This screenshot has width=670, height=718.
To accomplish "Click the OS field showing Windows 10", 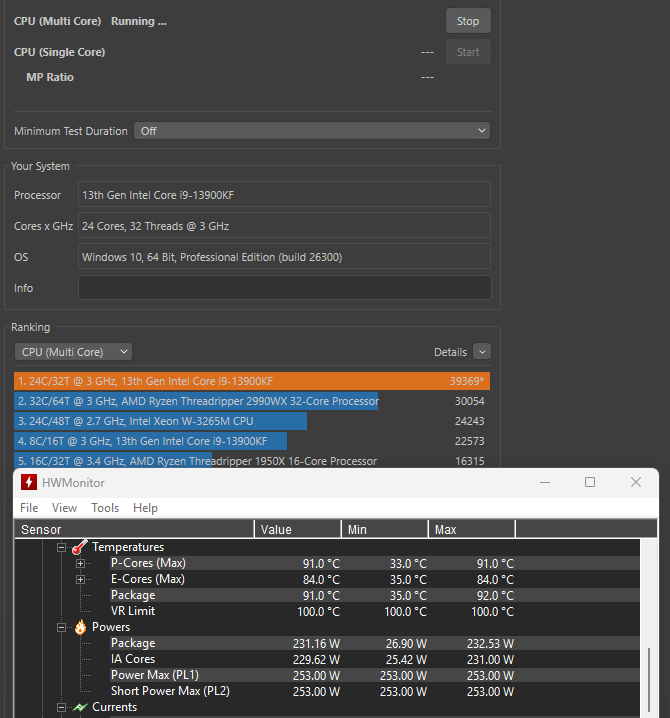I will coord(284,257).
